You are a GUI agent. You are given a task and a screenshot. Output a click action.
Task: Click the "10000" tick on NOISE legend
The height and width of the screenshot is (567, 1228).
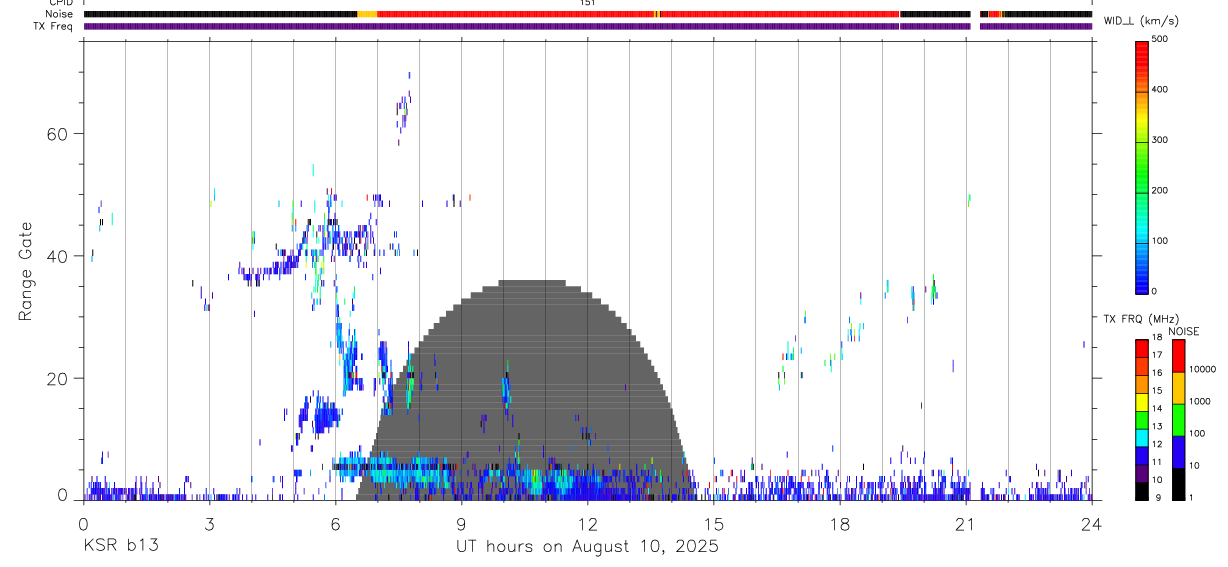pyautogui.click(x=1202, y=369)
